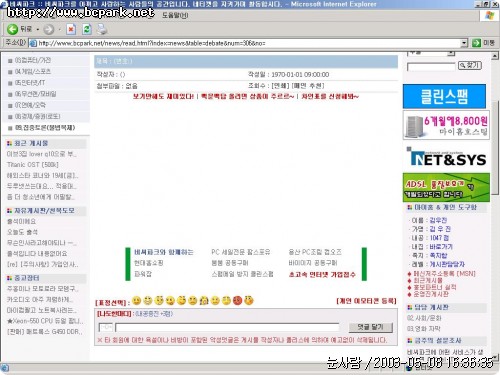Go back with the green Back arrow
500x375 pixels.
(12, 29)
